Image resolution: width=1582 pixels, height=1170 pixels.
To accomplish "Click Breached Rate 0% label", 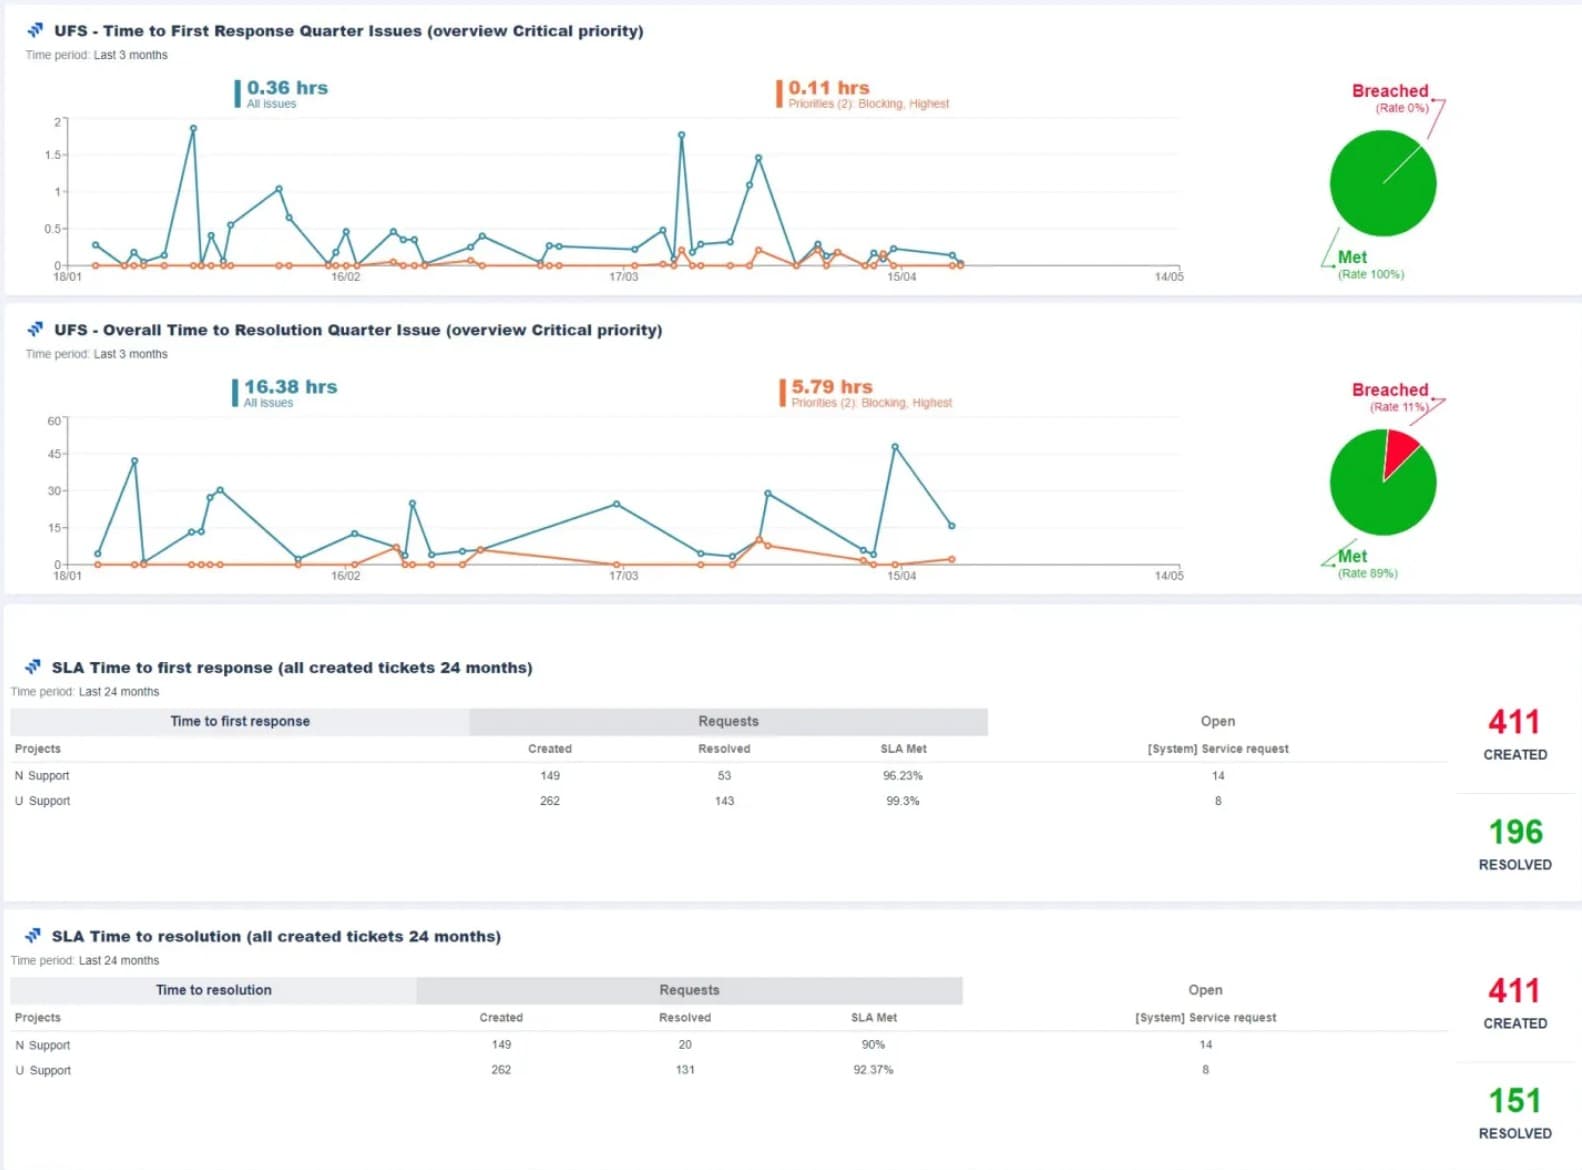I will (1390, 98).
